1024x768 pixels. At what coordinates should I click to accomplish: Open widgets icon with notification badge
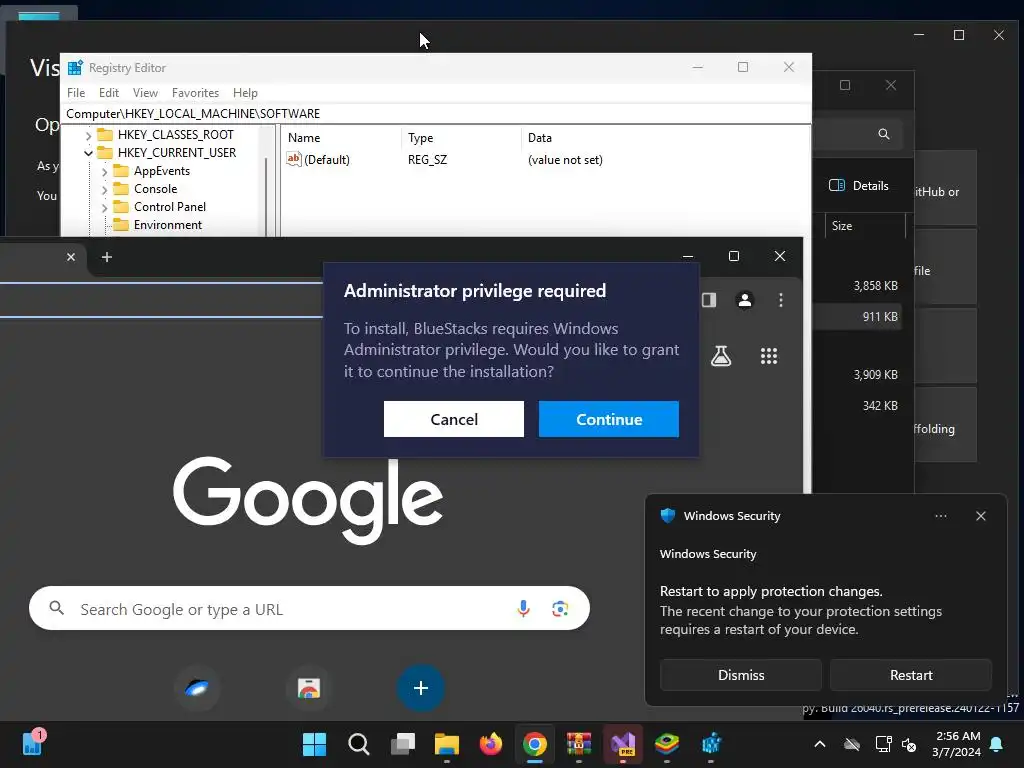tap(33, 743)
